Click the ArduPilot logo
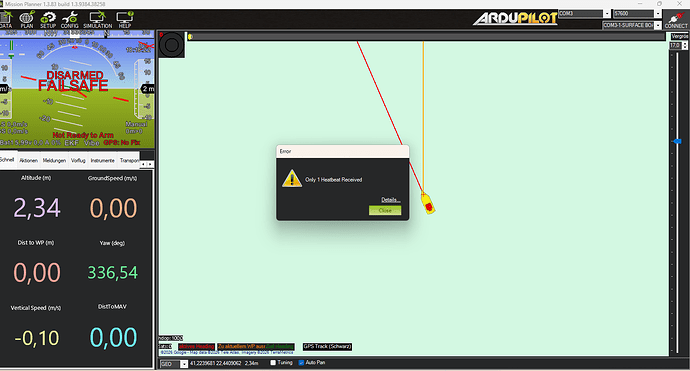The width and height of the screenshot is (690, 371). pos(515,18)
